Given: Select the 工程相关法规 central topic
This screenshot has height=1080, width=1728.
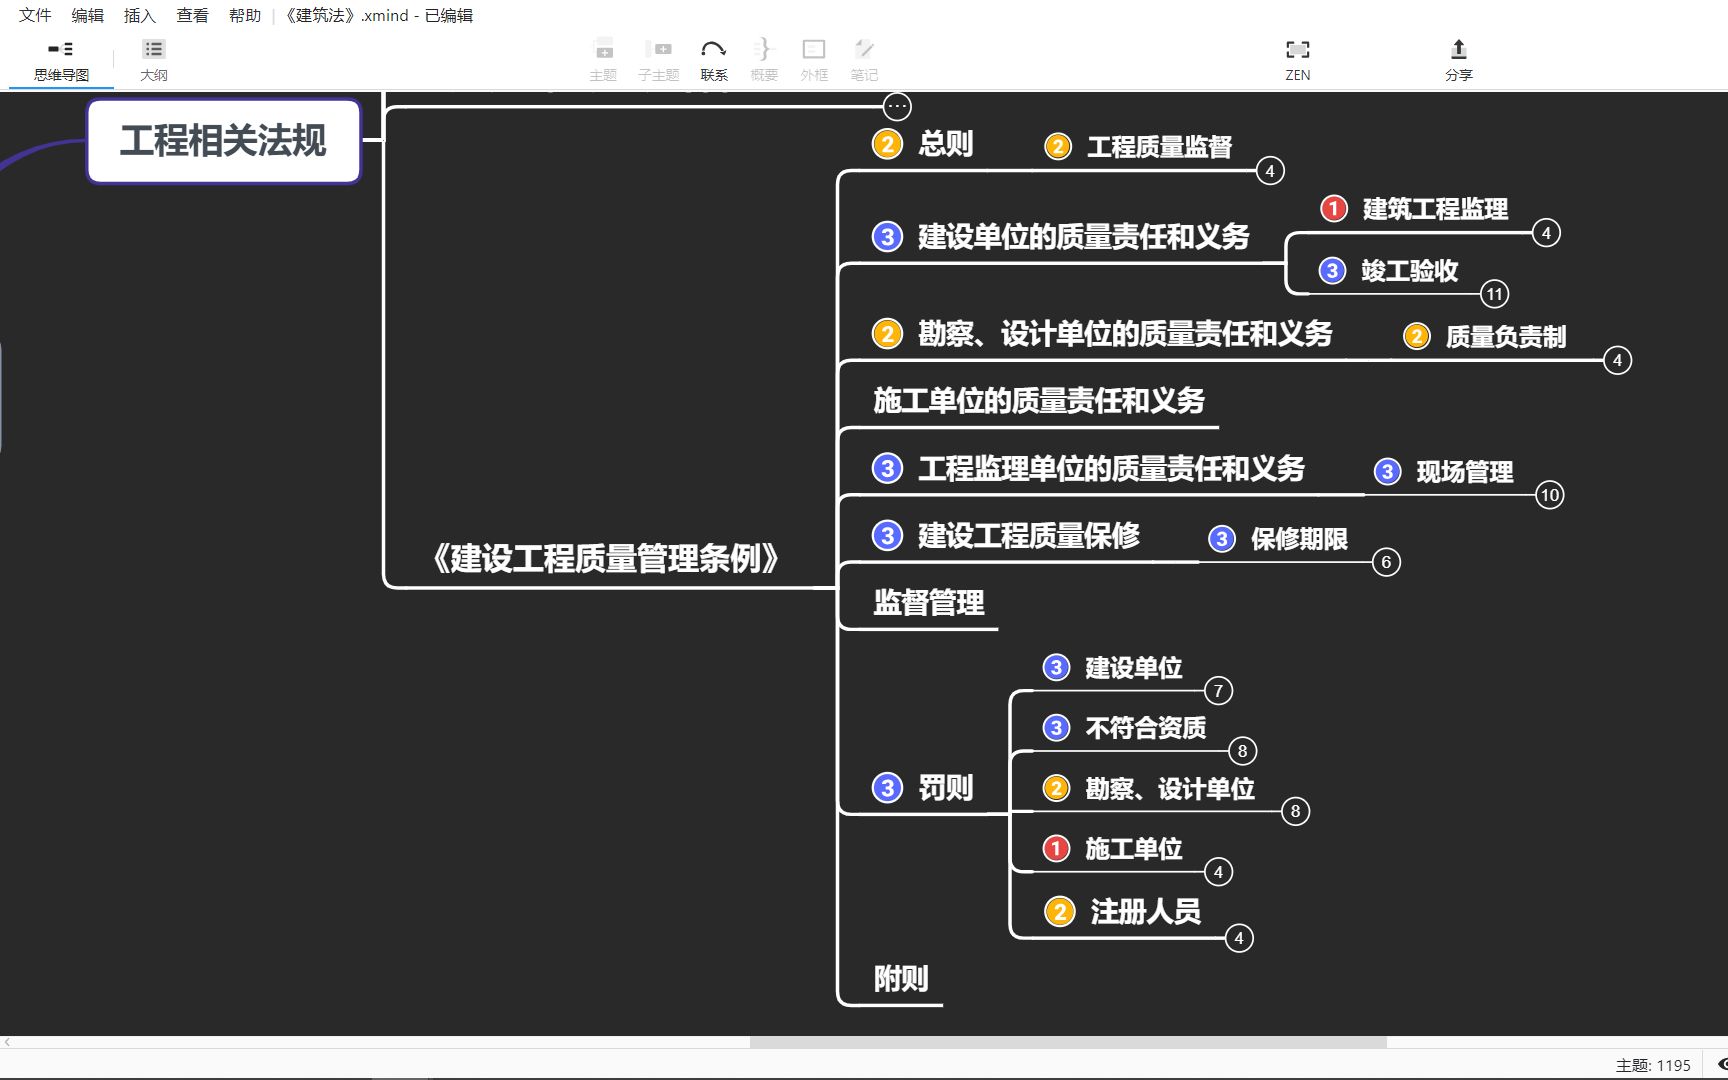Looking at the screenshot, I should (x=223, y=141).
